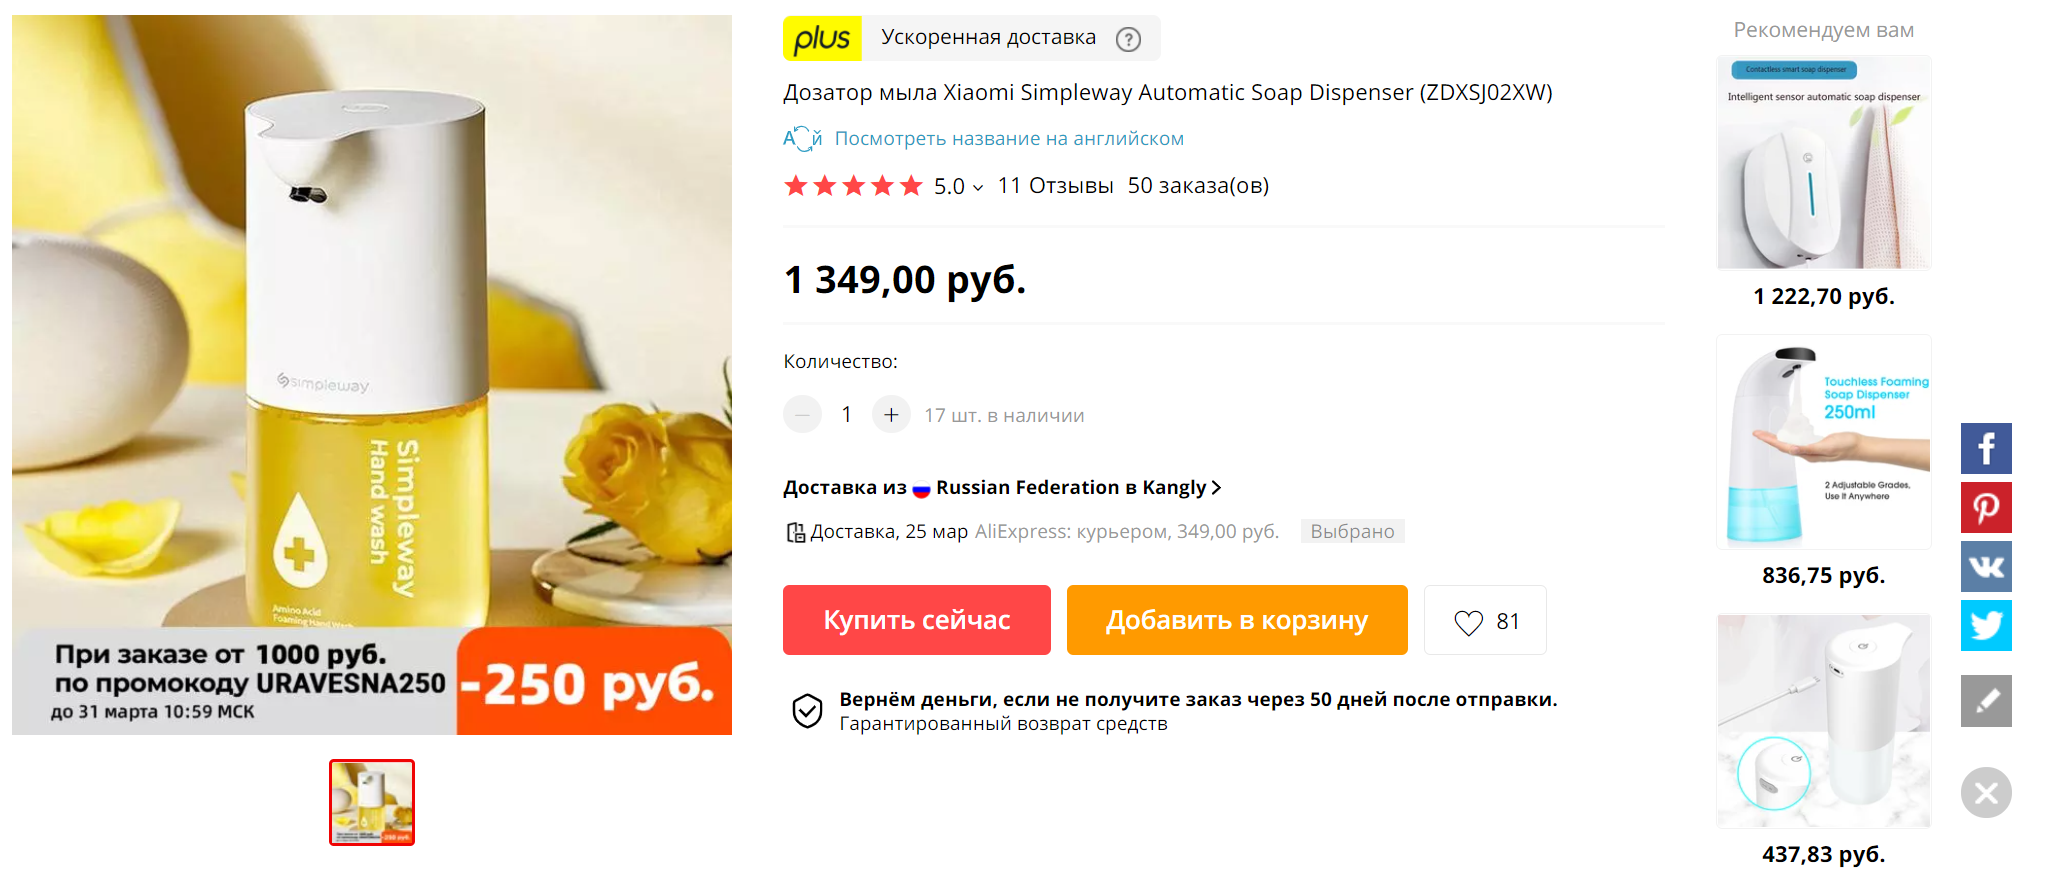Screen dimensions: 2048x893
Task: Open the 11 Отзывы reviews
Action: click(1055, 186)
